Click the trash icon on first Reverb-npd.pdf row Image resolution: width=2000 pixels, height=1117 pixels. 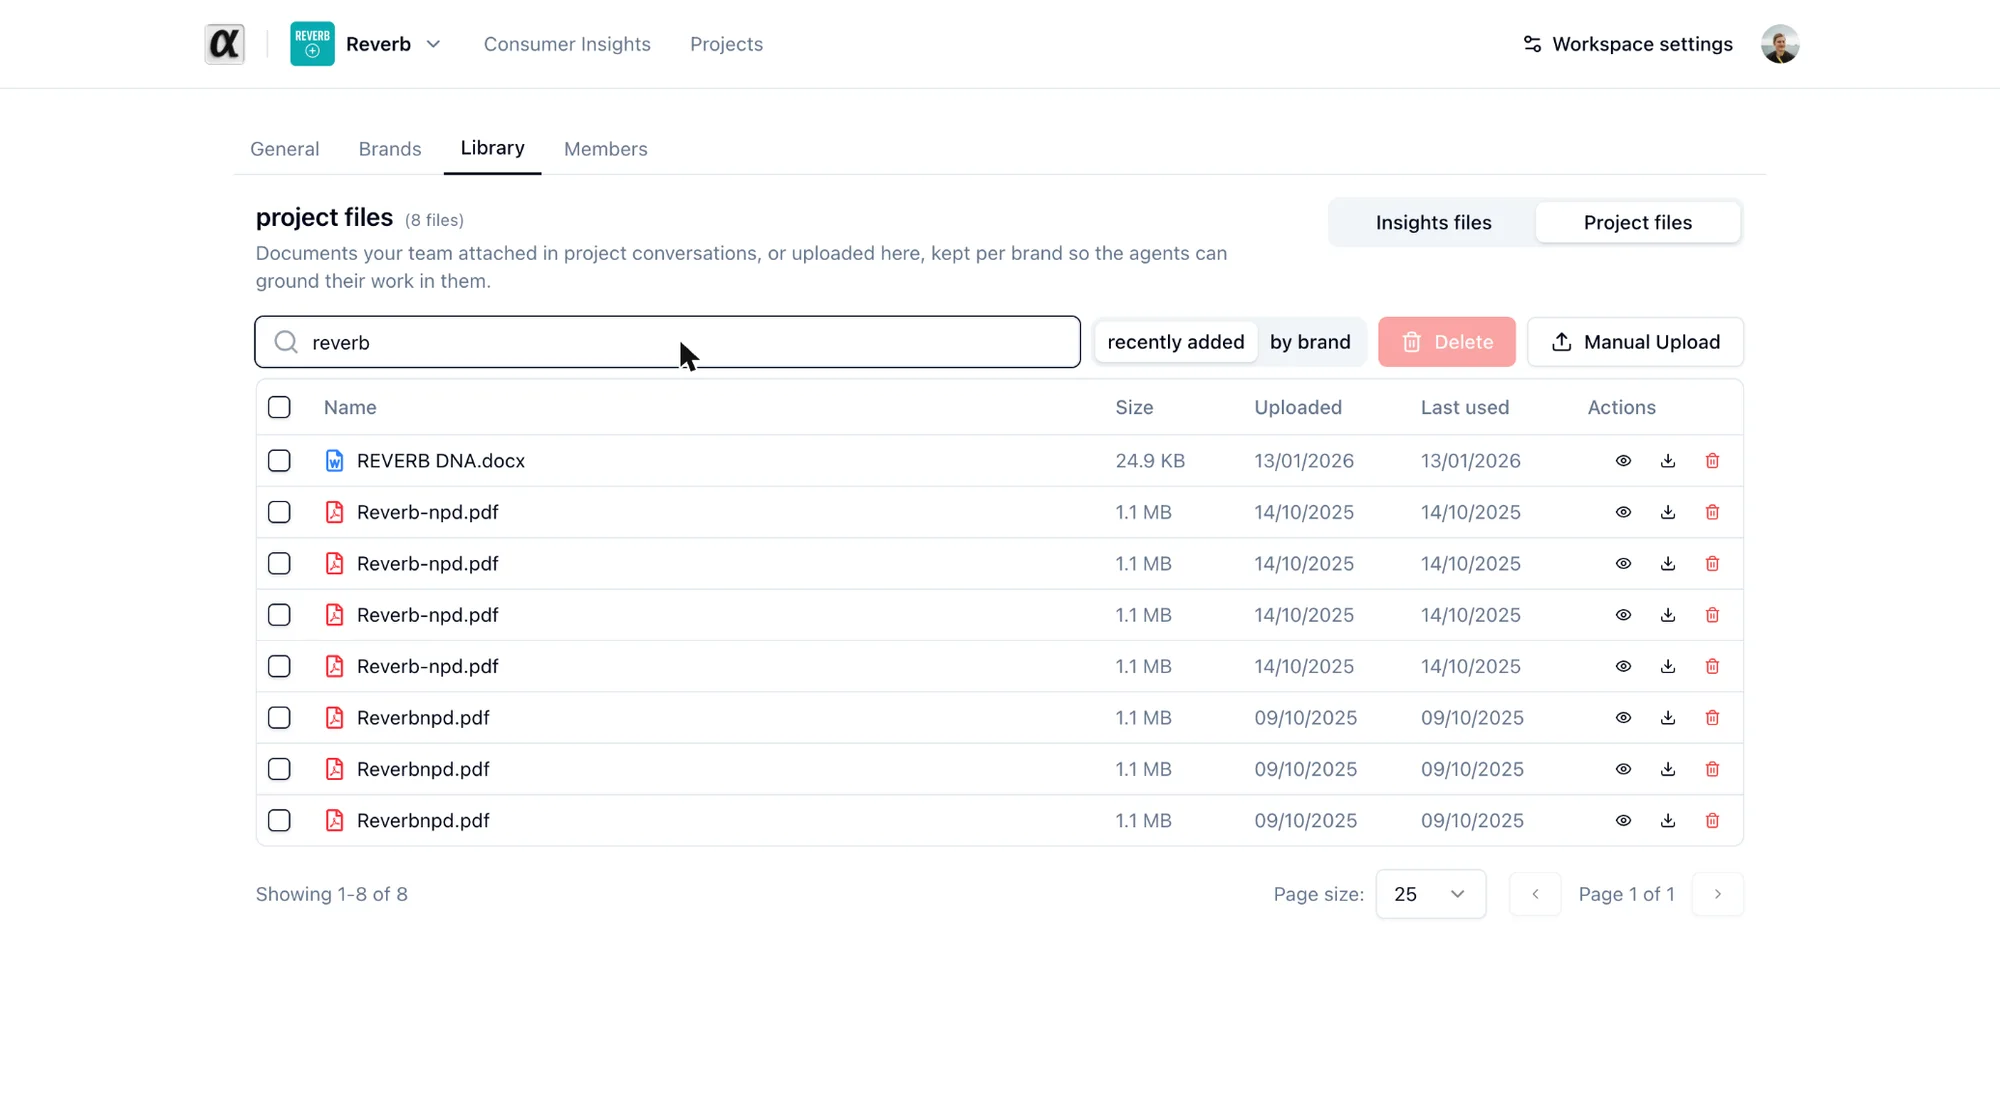[x=1712, y=512]
